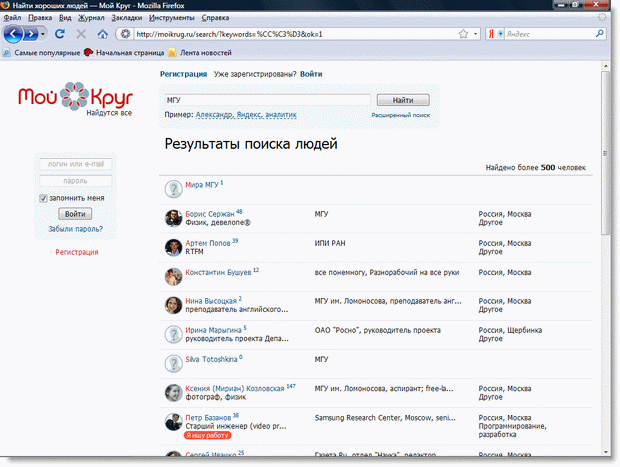Image resolution: width=620 pixels, height=467 pixels.
Task: Click the scrollbar down arrow
Action: pos(605,452)
